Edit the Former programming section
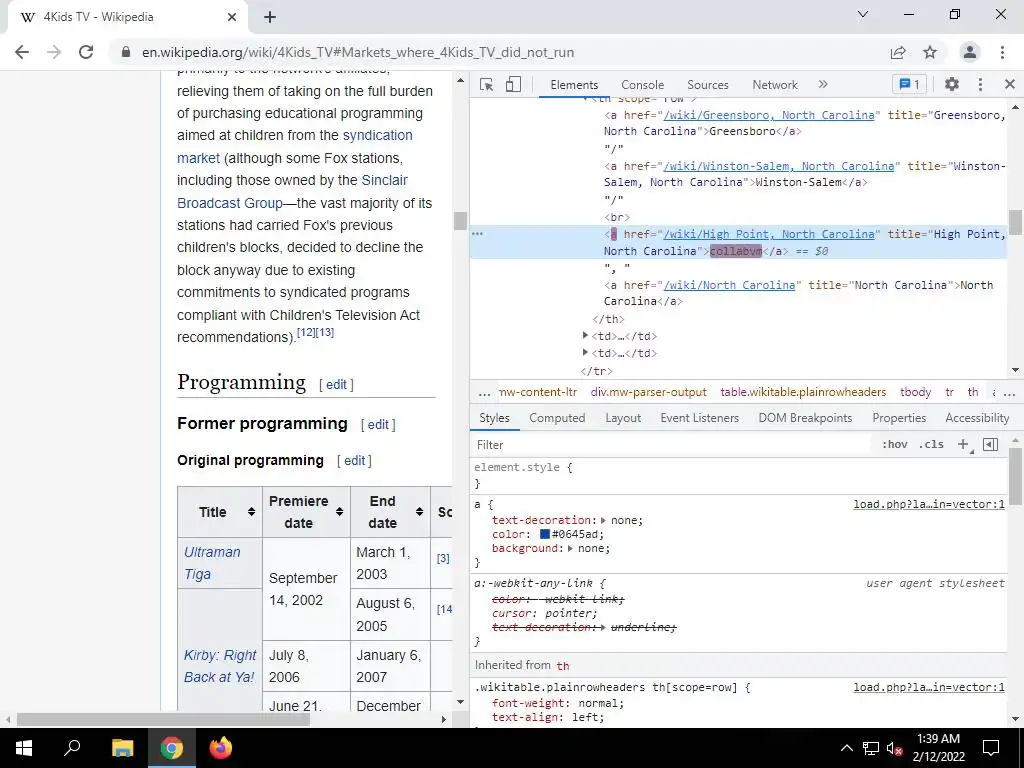 click(x=378, y=424)
